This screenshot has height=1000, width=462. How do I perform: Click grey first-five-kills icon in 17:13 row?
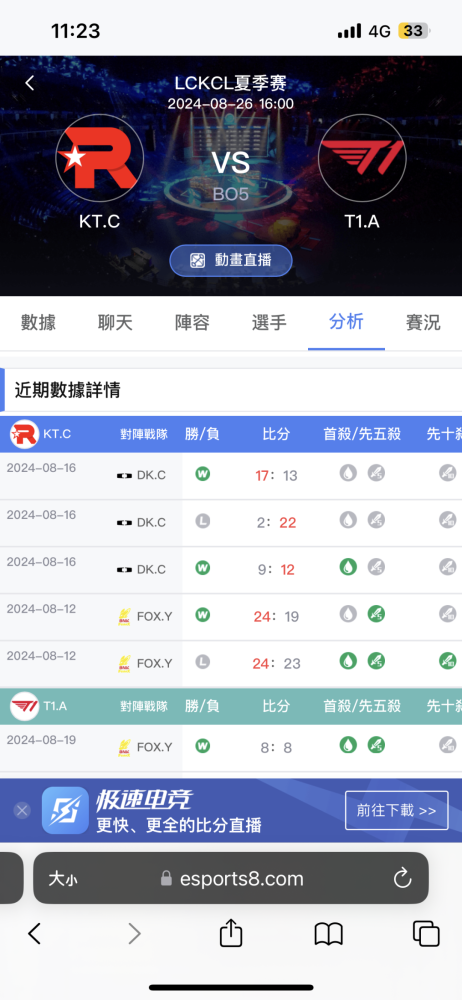[x=376, y=473]
